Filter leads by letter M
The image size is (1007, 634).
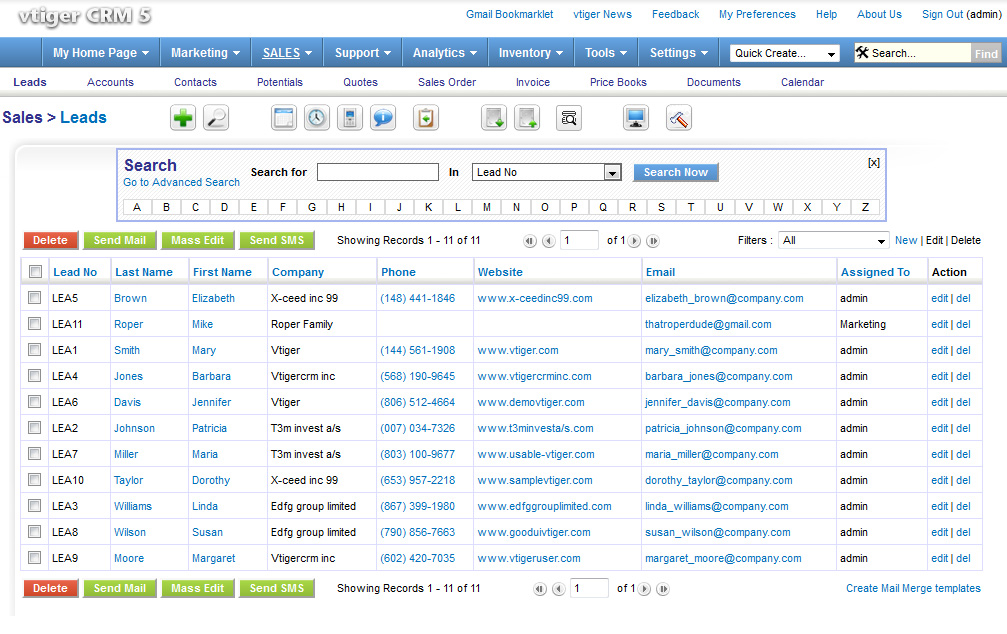click(x=487, y=207)
